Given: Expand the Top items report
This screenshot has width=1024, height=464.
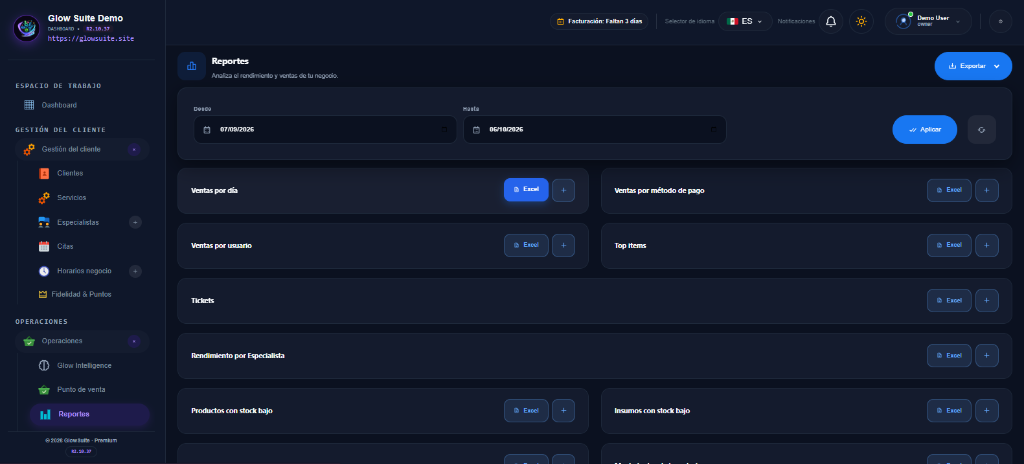Looking at the screenshot, I should tap(987, 245).
